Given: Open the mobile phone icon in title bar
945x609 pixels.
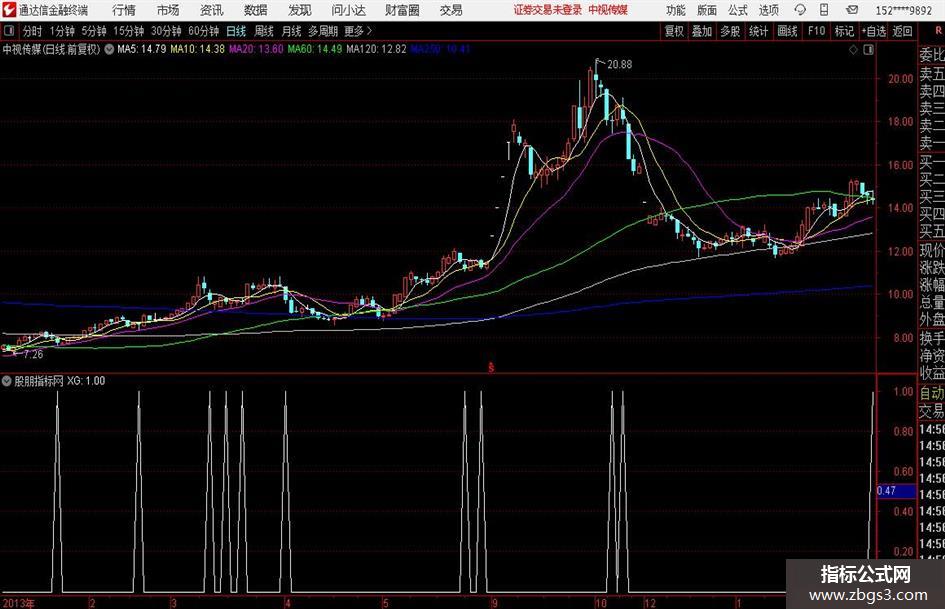Looking at the screenshot, I should click(824, 10).
